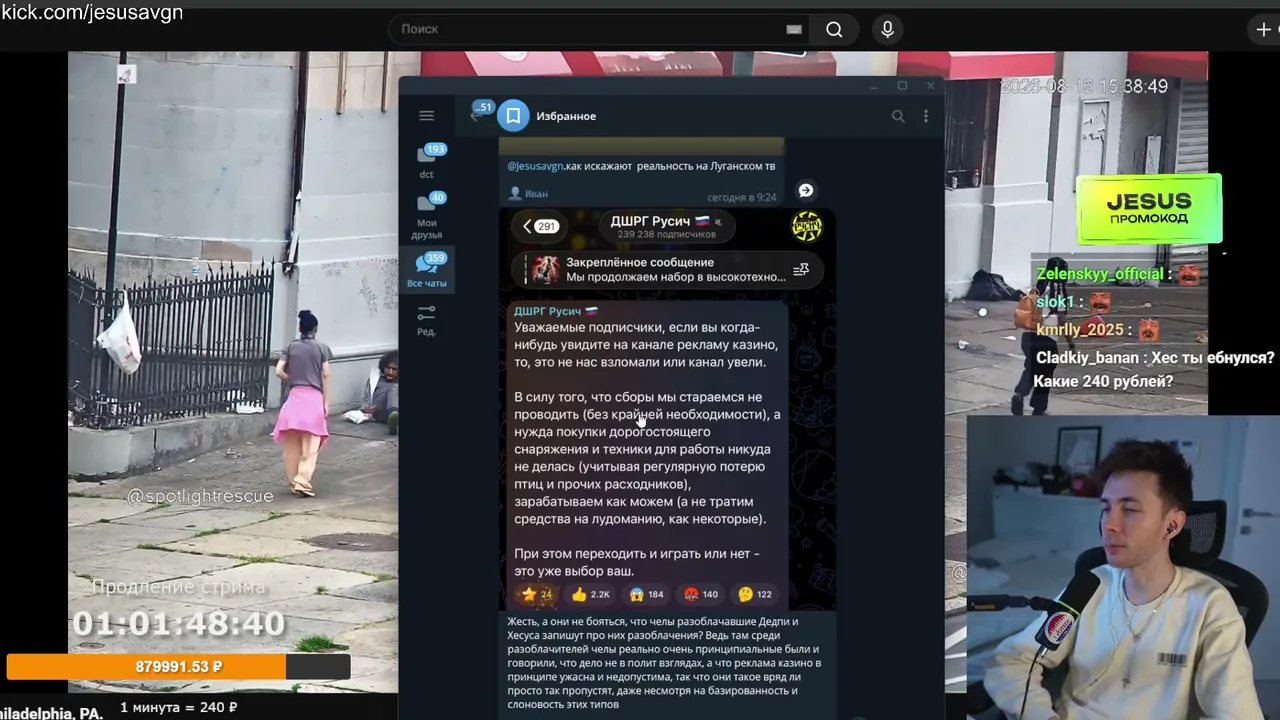Click the star reaction with 24

[536, 594]
